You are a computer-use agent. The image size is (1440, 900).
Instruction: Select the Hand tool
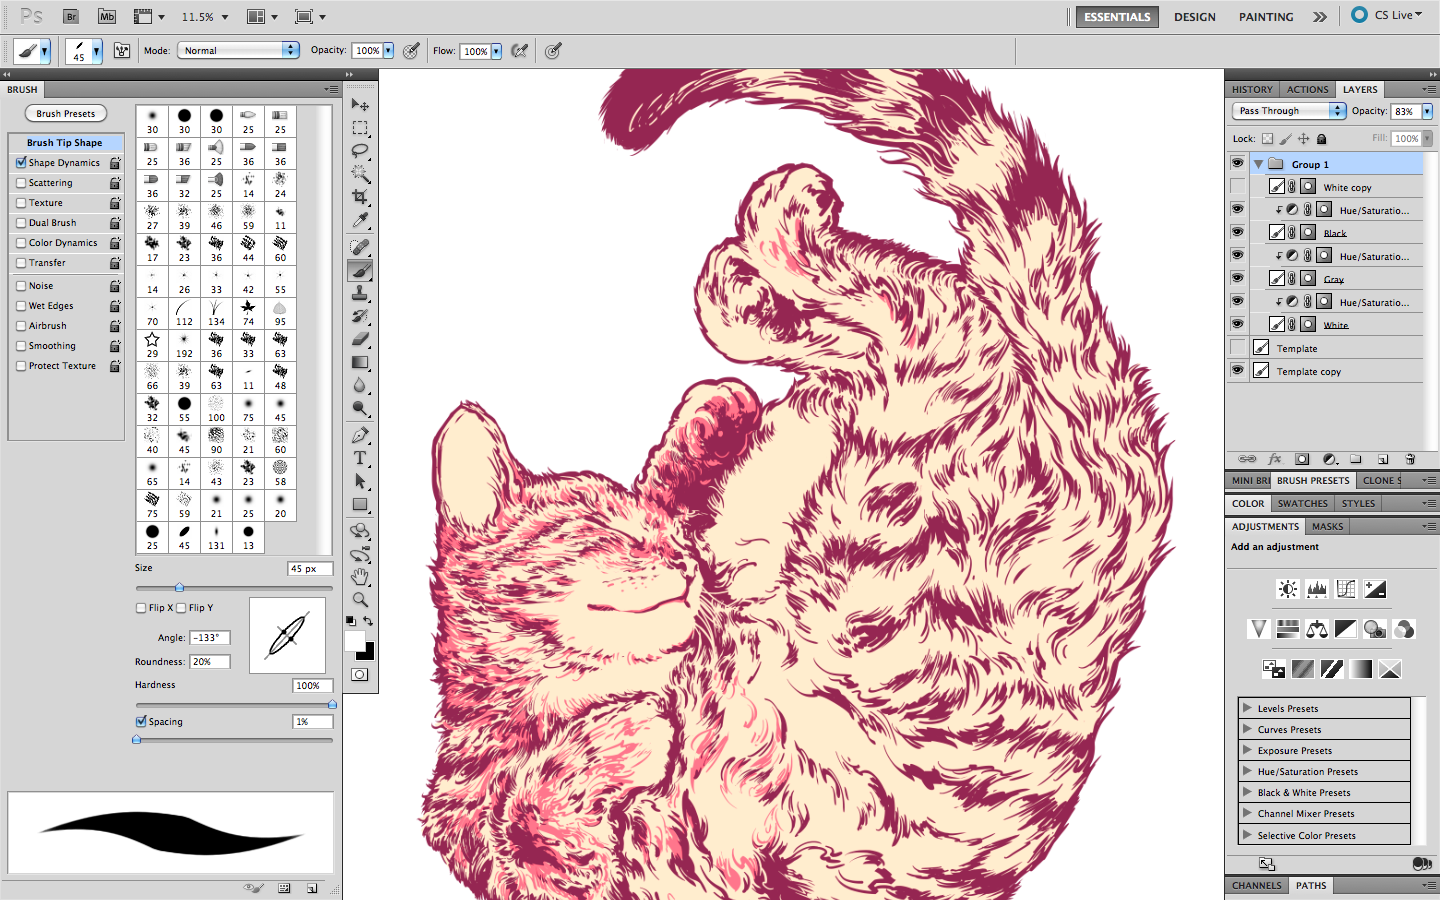click(360, 577)
